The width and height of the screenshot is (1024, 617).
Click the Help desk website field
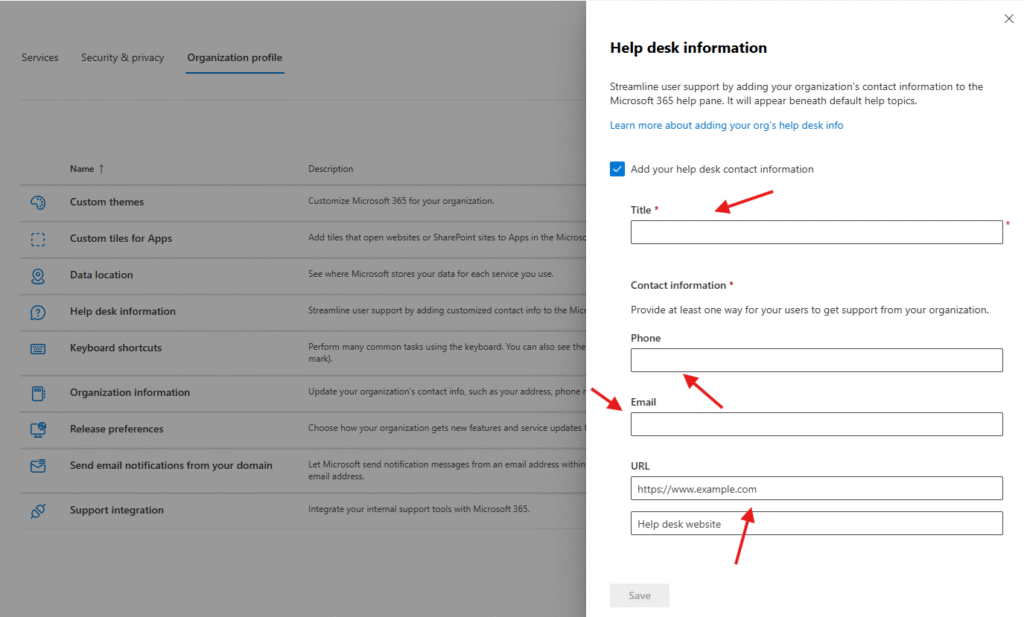(x=816, y=523)
